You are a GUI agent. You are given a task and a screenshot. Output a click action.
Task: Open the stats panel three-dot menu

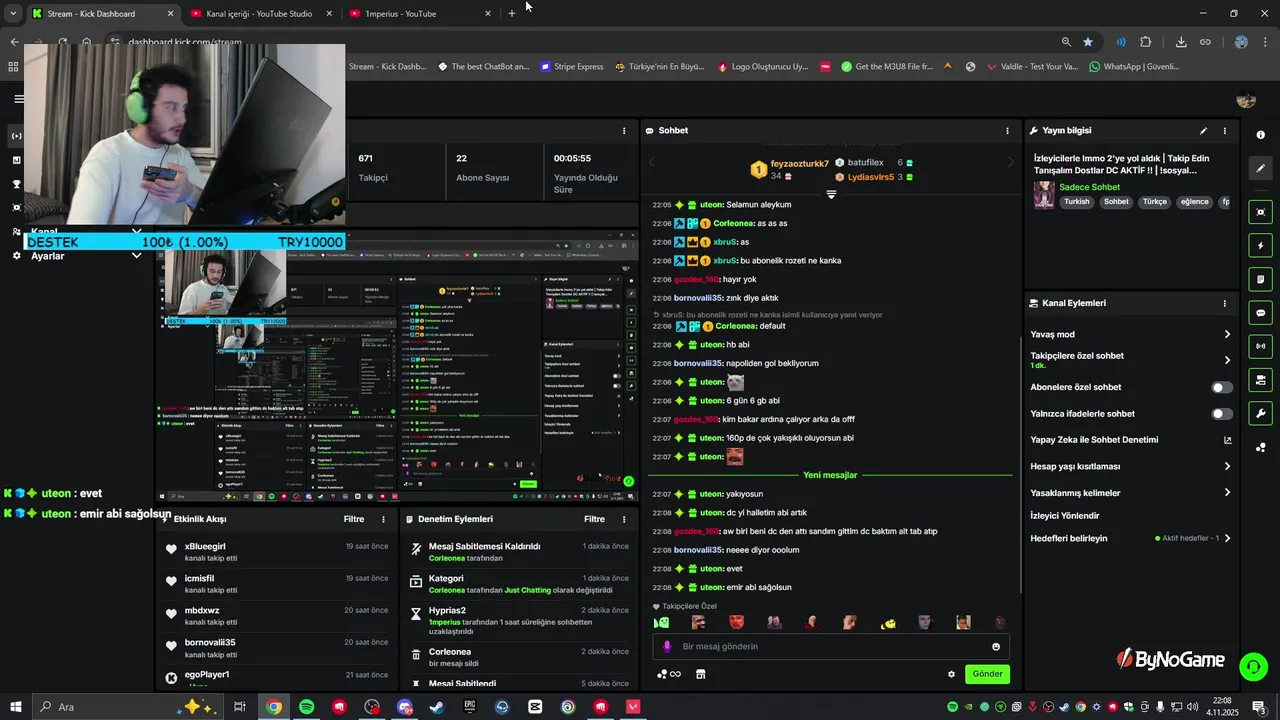624,131
